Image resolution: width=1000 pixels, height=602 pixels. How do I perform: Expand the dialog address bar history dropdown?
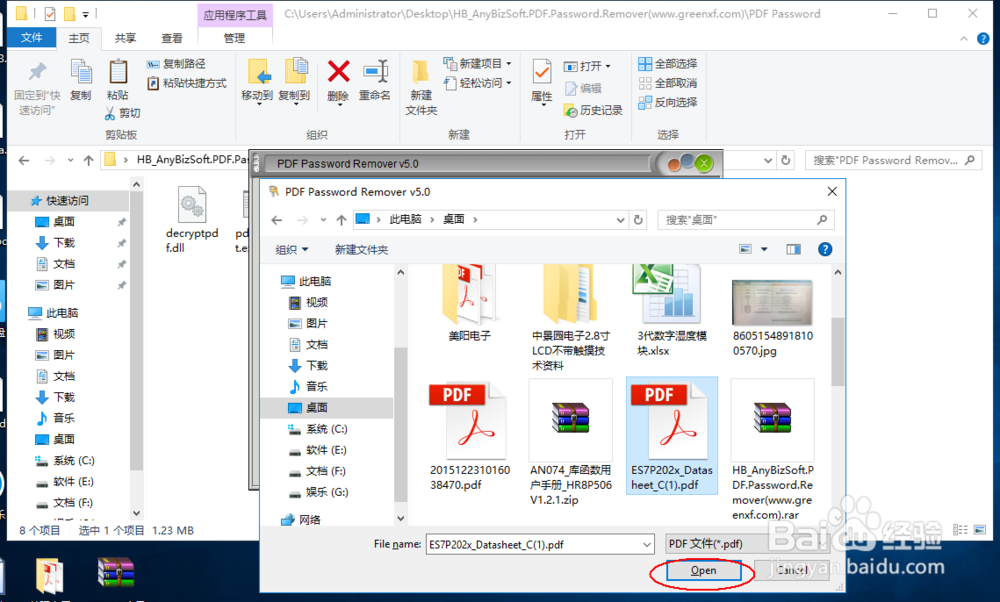(620, 220)
